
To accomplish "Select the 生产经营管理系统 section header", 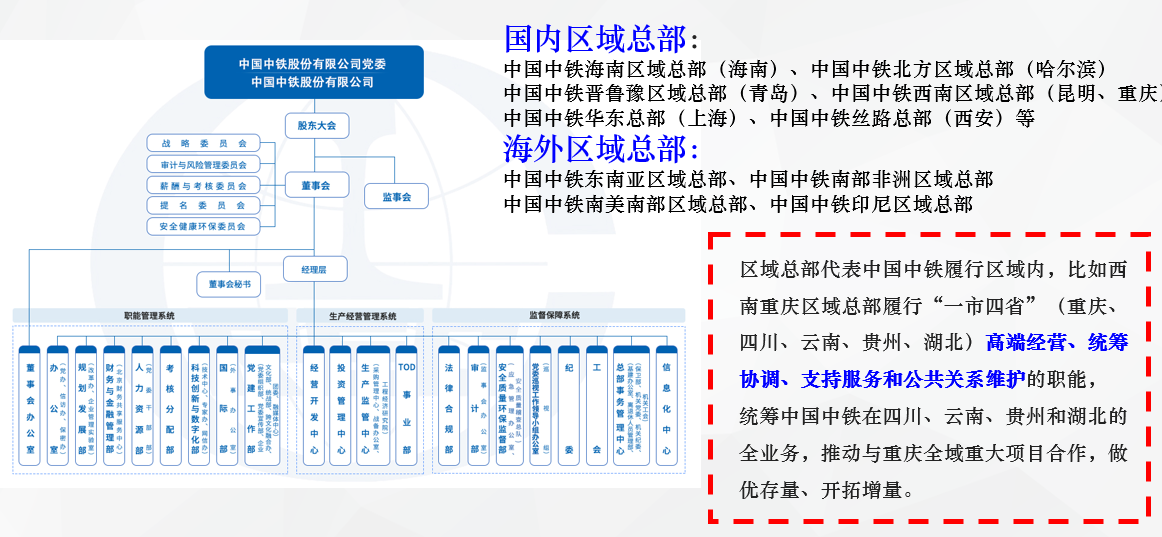I will [x=360, y=316].
